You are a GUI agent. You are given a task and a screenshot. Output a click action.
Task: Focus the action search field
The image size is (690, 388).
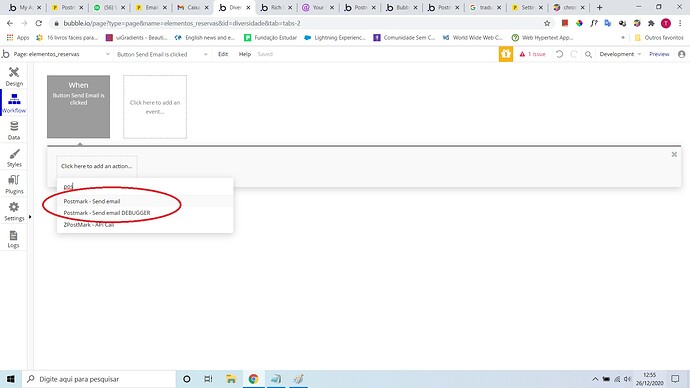click(x=145, y=187)
